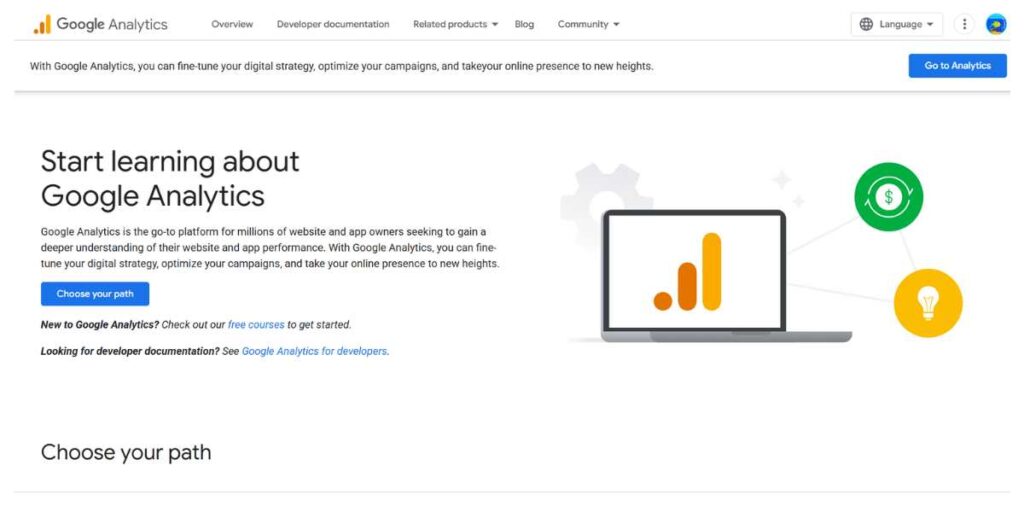Screen dimensions: 1024x512
Task: Click the yellow lightbulb illustration icon
Action: click(927, 303)
